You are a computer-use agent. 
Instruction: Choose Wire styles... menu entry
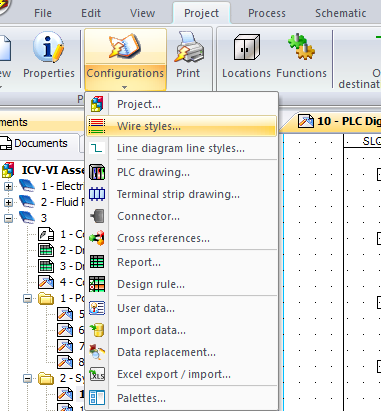182,126
